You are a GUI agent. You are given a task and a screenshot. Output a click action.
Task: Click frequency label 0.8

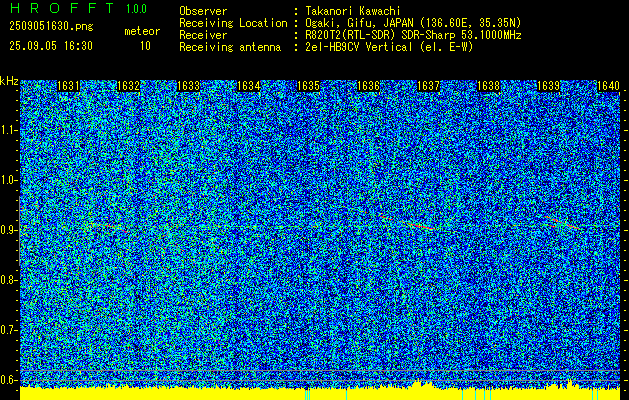coord(8,280)
